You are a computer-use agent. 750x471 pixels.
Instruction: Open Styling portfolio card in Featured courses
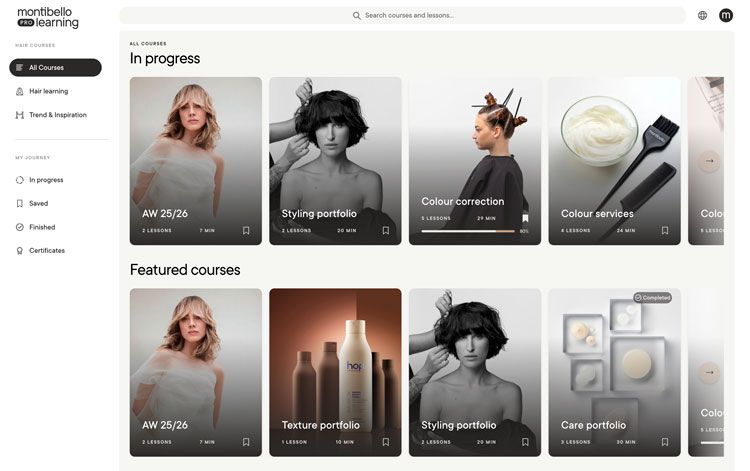[475, 372]
